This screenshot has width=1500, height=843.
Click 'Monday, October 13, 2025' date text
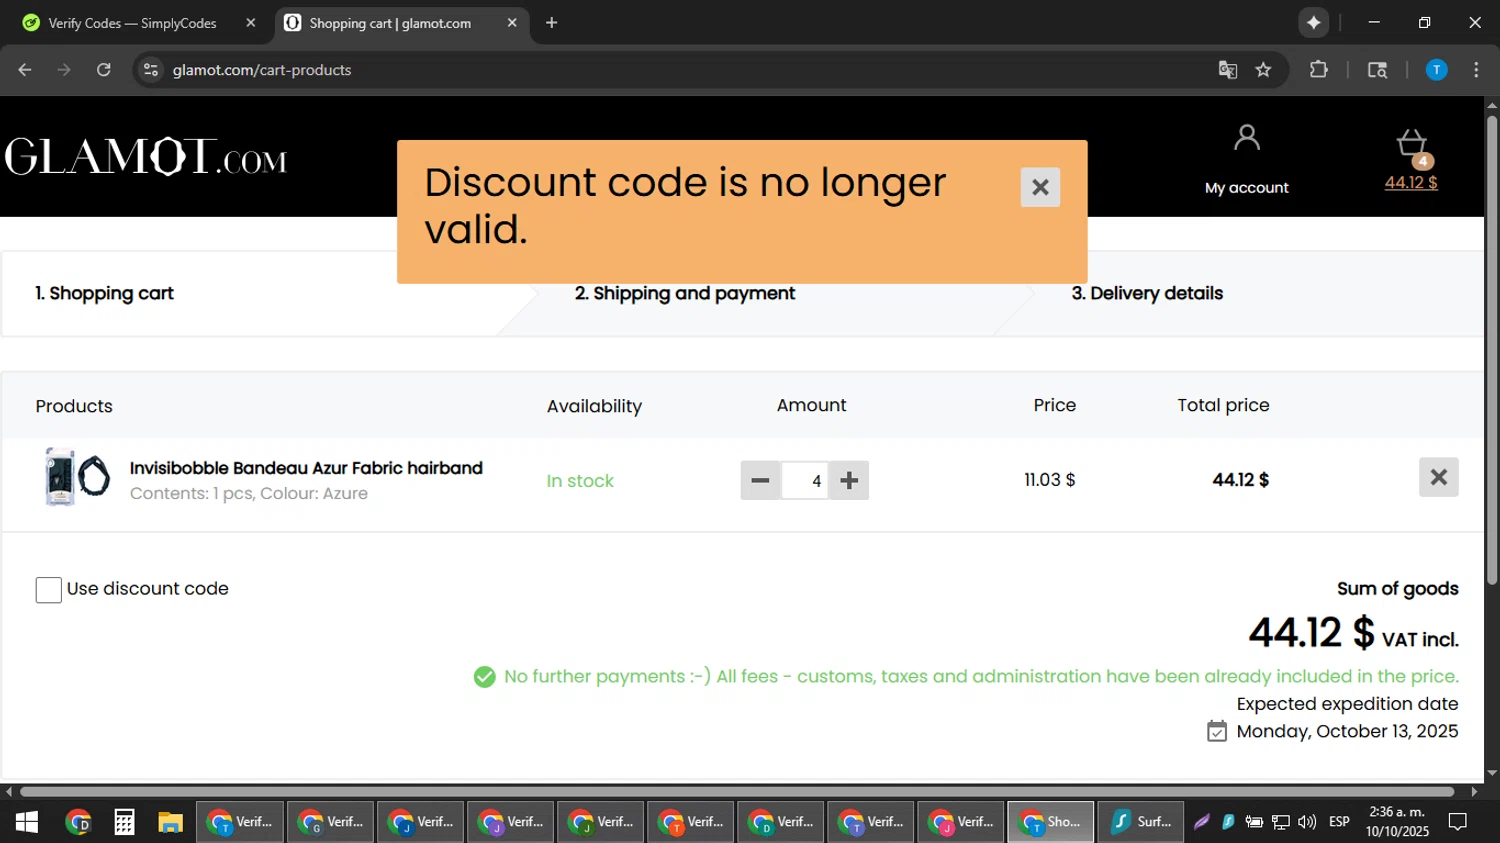[1347, 731]
